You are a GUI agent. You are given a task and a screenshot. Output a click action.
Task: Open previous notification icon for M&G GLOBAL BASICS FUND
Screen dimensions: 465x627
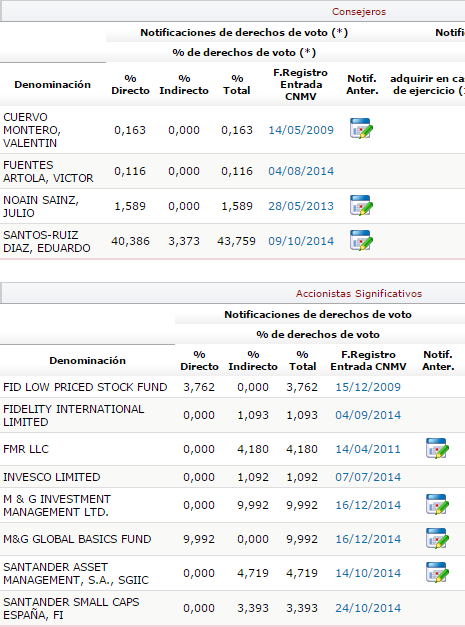[437, 538]
